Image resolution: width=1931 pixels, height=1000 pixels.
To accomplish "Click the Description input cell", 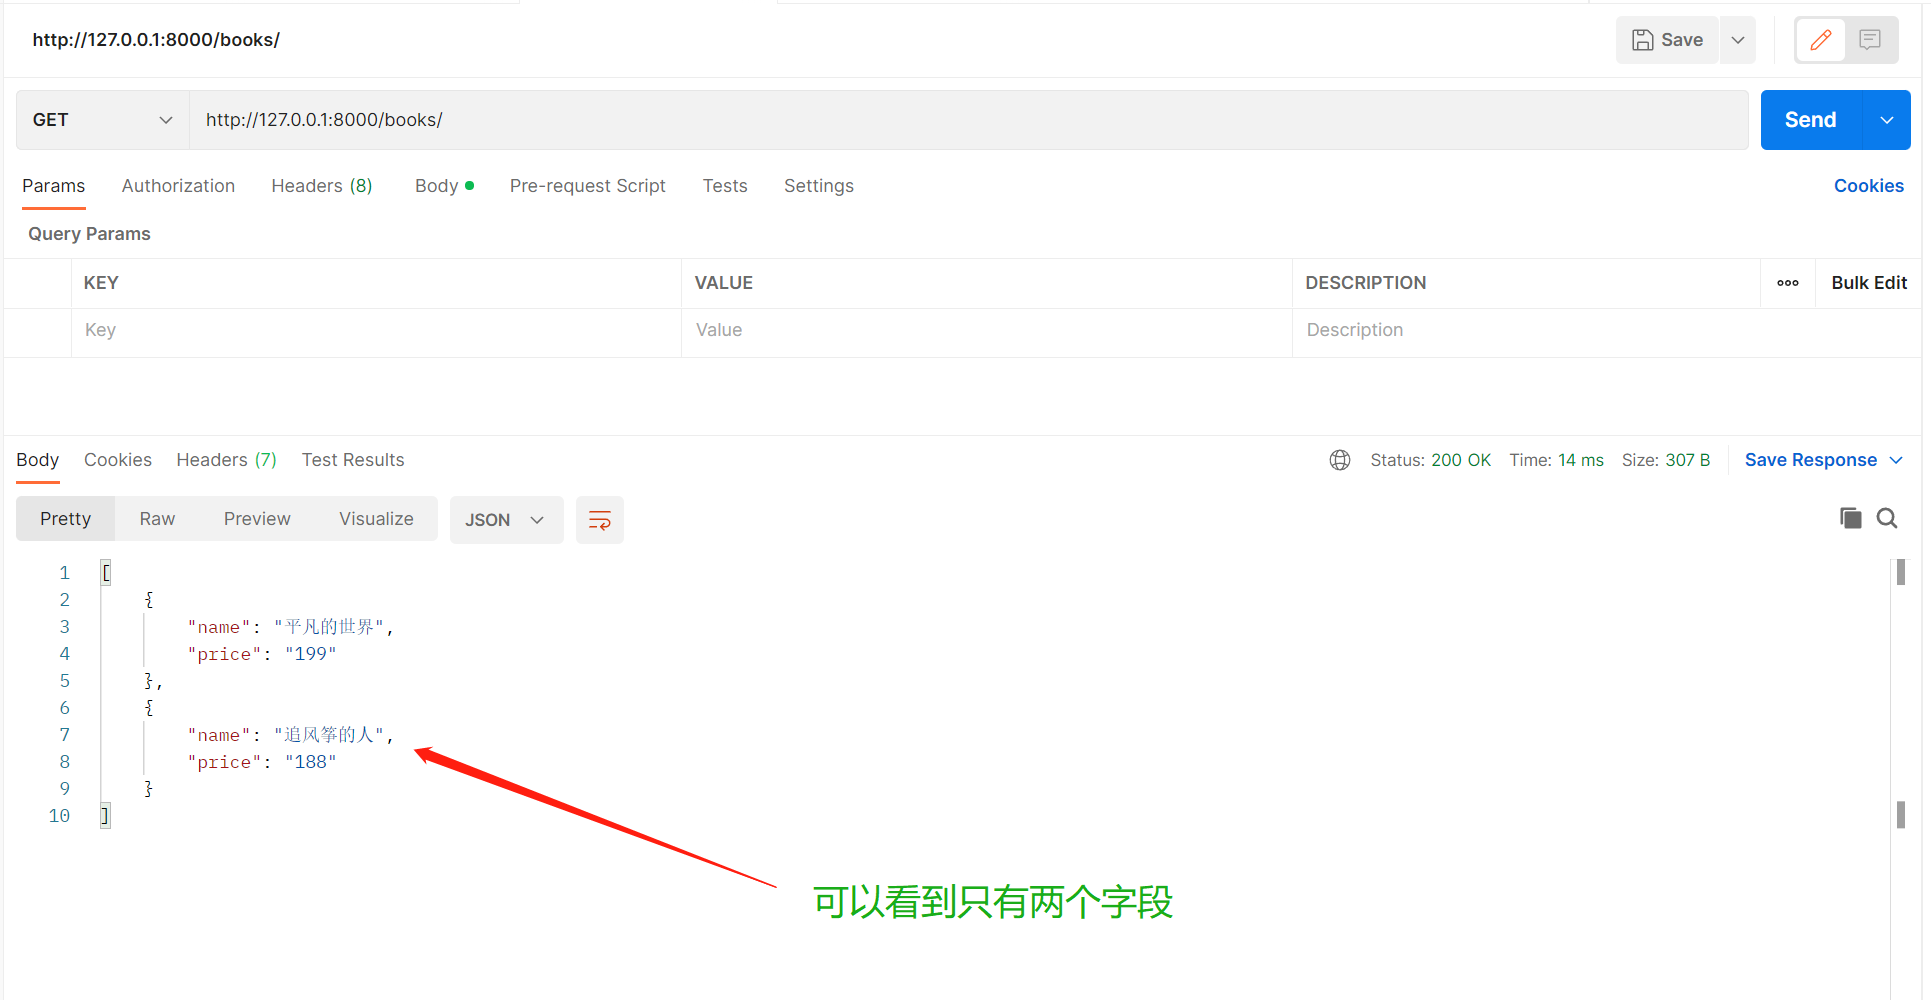I will pos(1605,331).
